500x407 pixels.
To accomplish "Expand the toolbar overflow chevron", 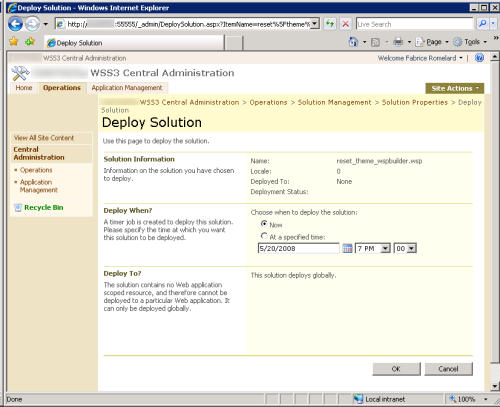I will pos(495,38).
